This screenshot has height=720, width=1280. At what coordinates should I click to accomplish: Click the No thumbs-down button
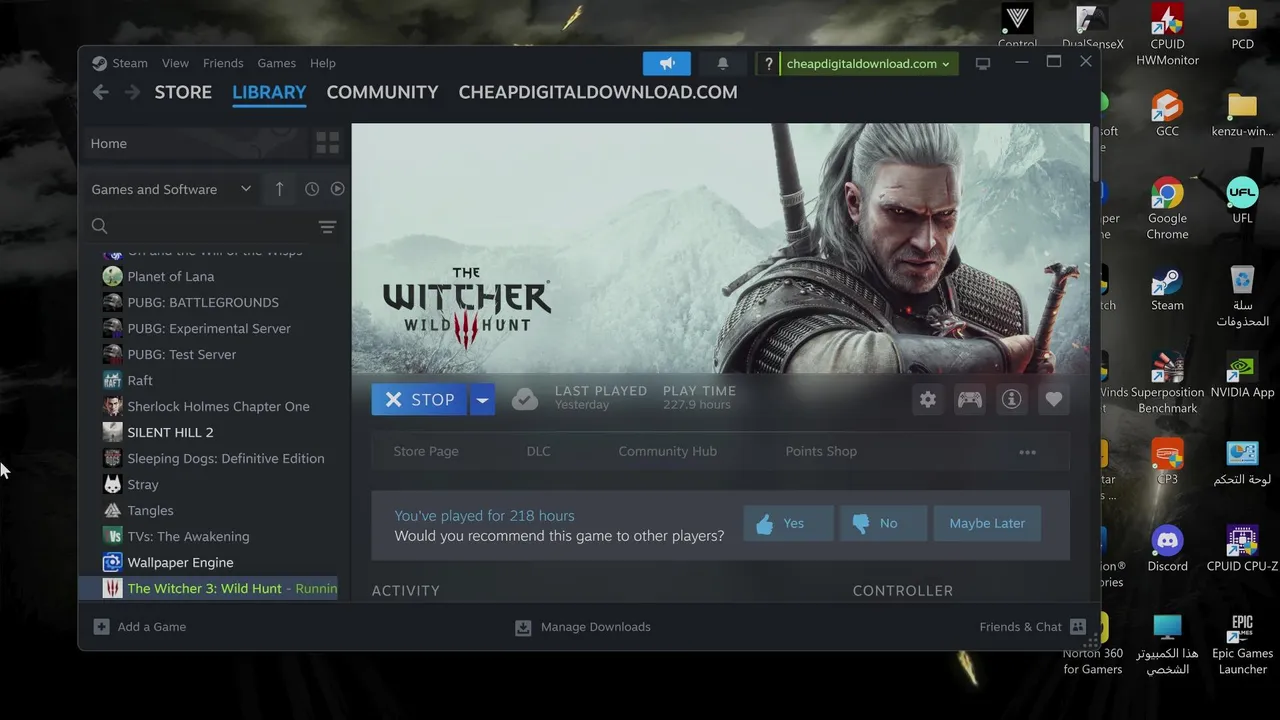click(x=883, y=523)
